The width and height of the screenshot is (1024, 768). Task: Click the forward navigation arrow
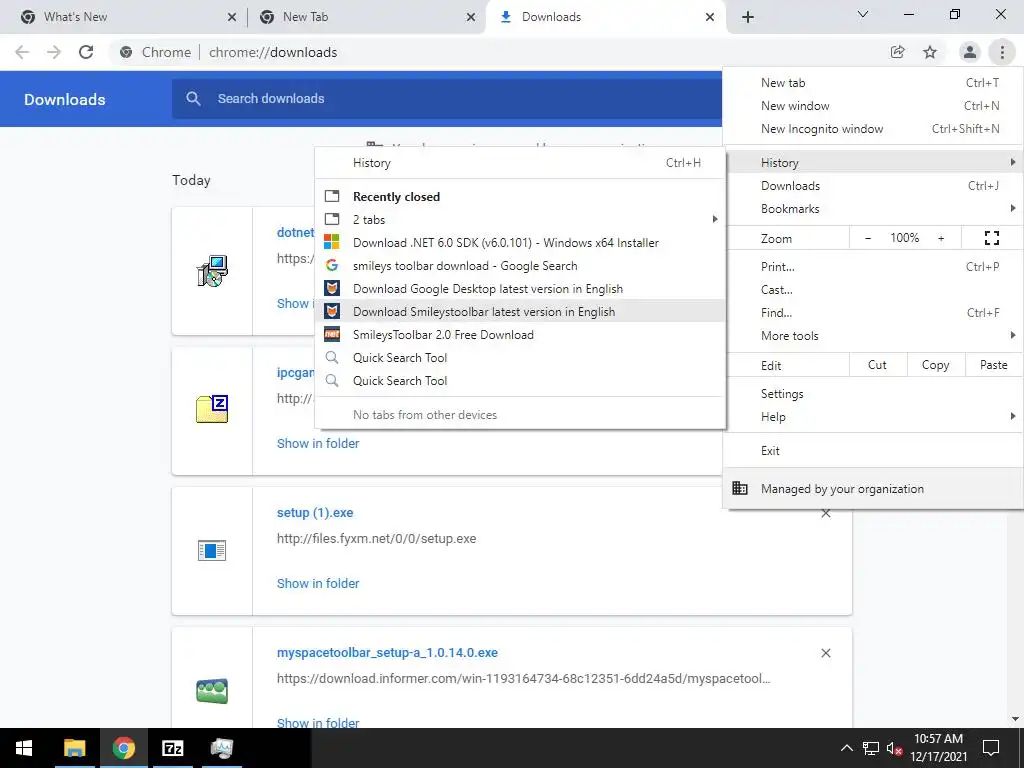[54, 52]
